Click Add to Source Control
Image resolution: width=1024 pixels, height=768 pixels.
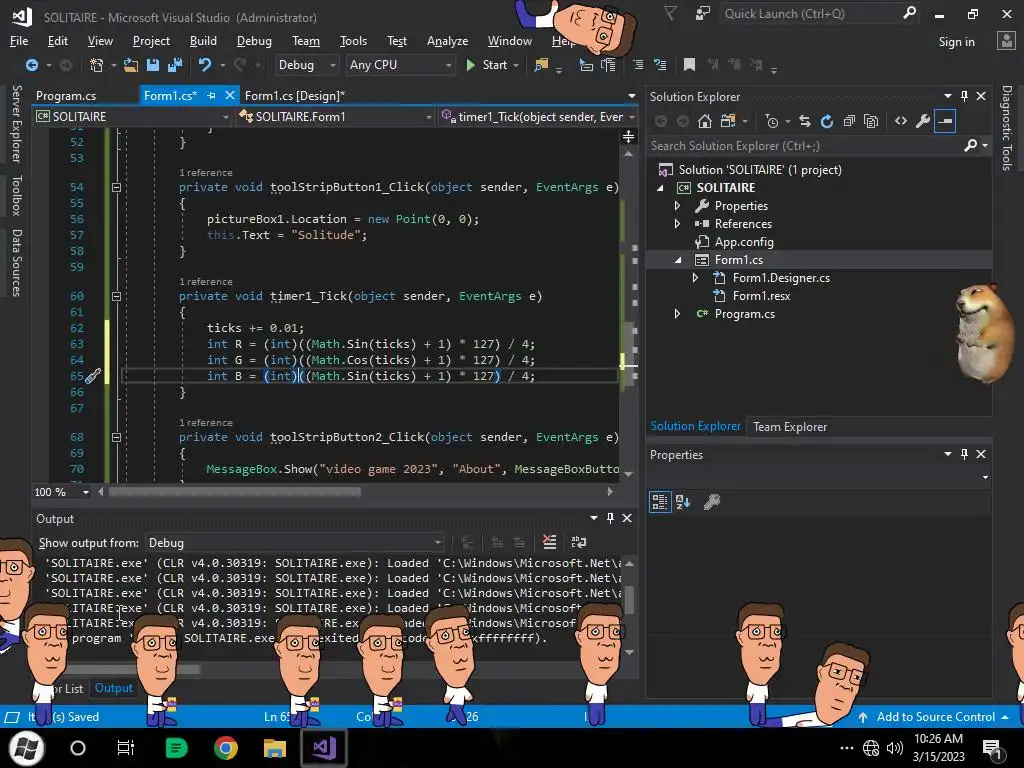935,716
